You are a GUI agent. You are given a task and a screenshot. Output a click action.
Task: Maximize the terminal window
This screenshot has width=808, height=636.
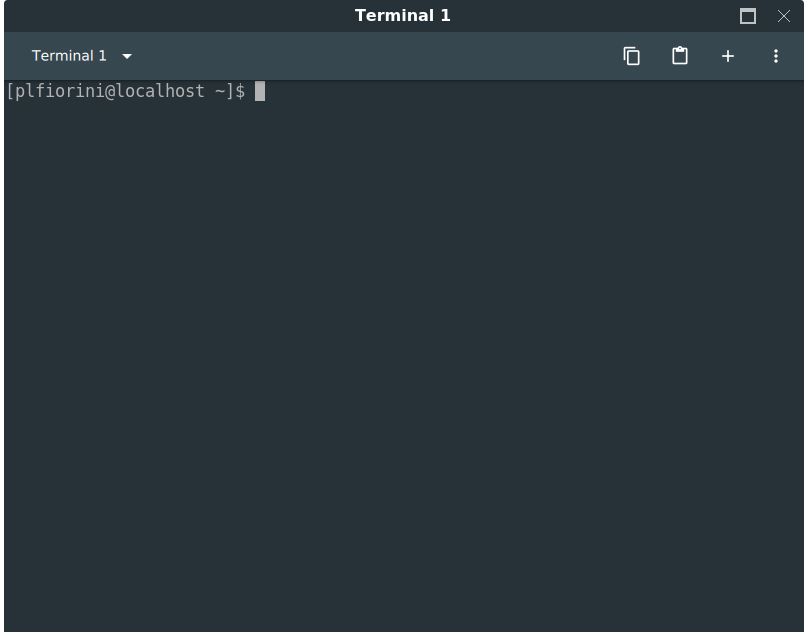[x=747, y=16]
